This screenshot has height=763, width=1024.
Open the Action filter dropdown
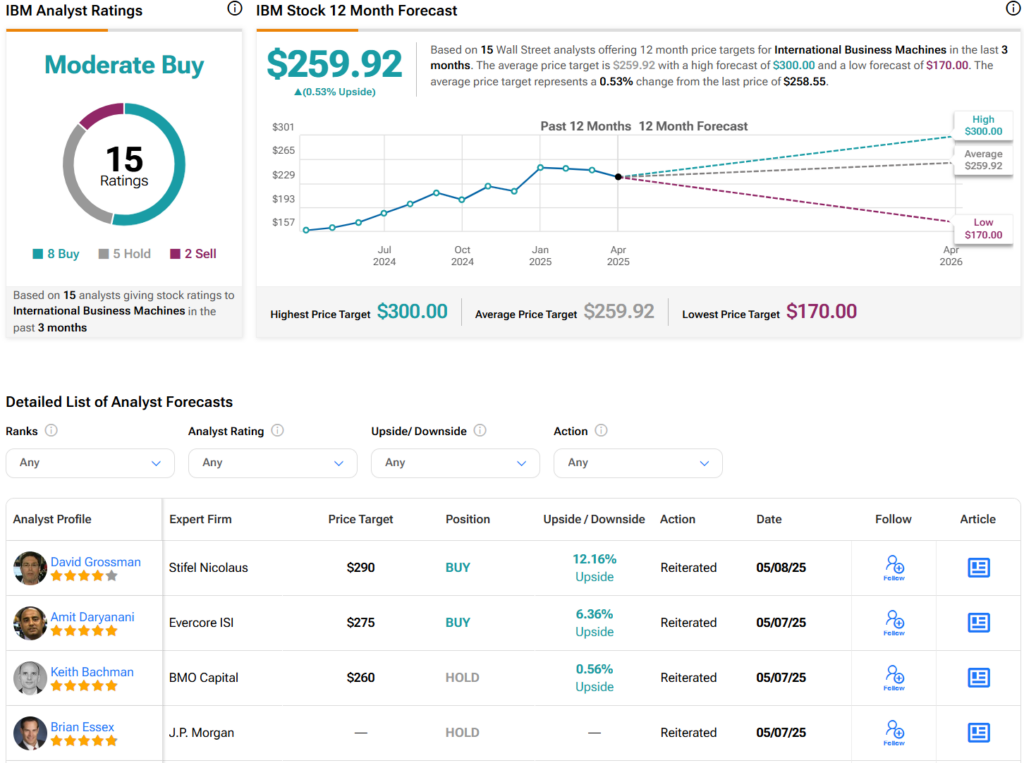coord(638,463)
